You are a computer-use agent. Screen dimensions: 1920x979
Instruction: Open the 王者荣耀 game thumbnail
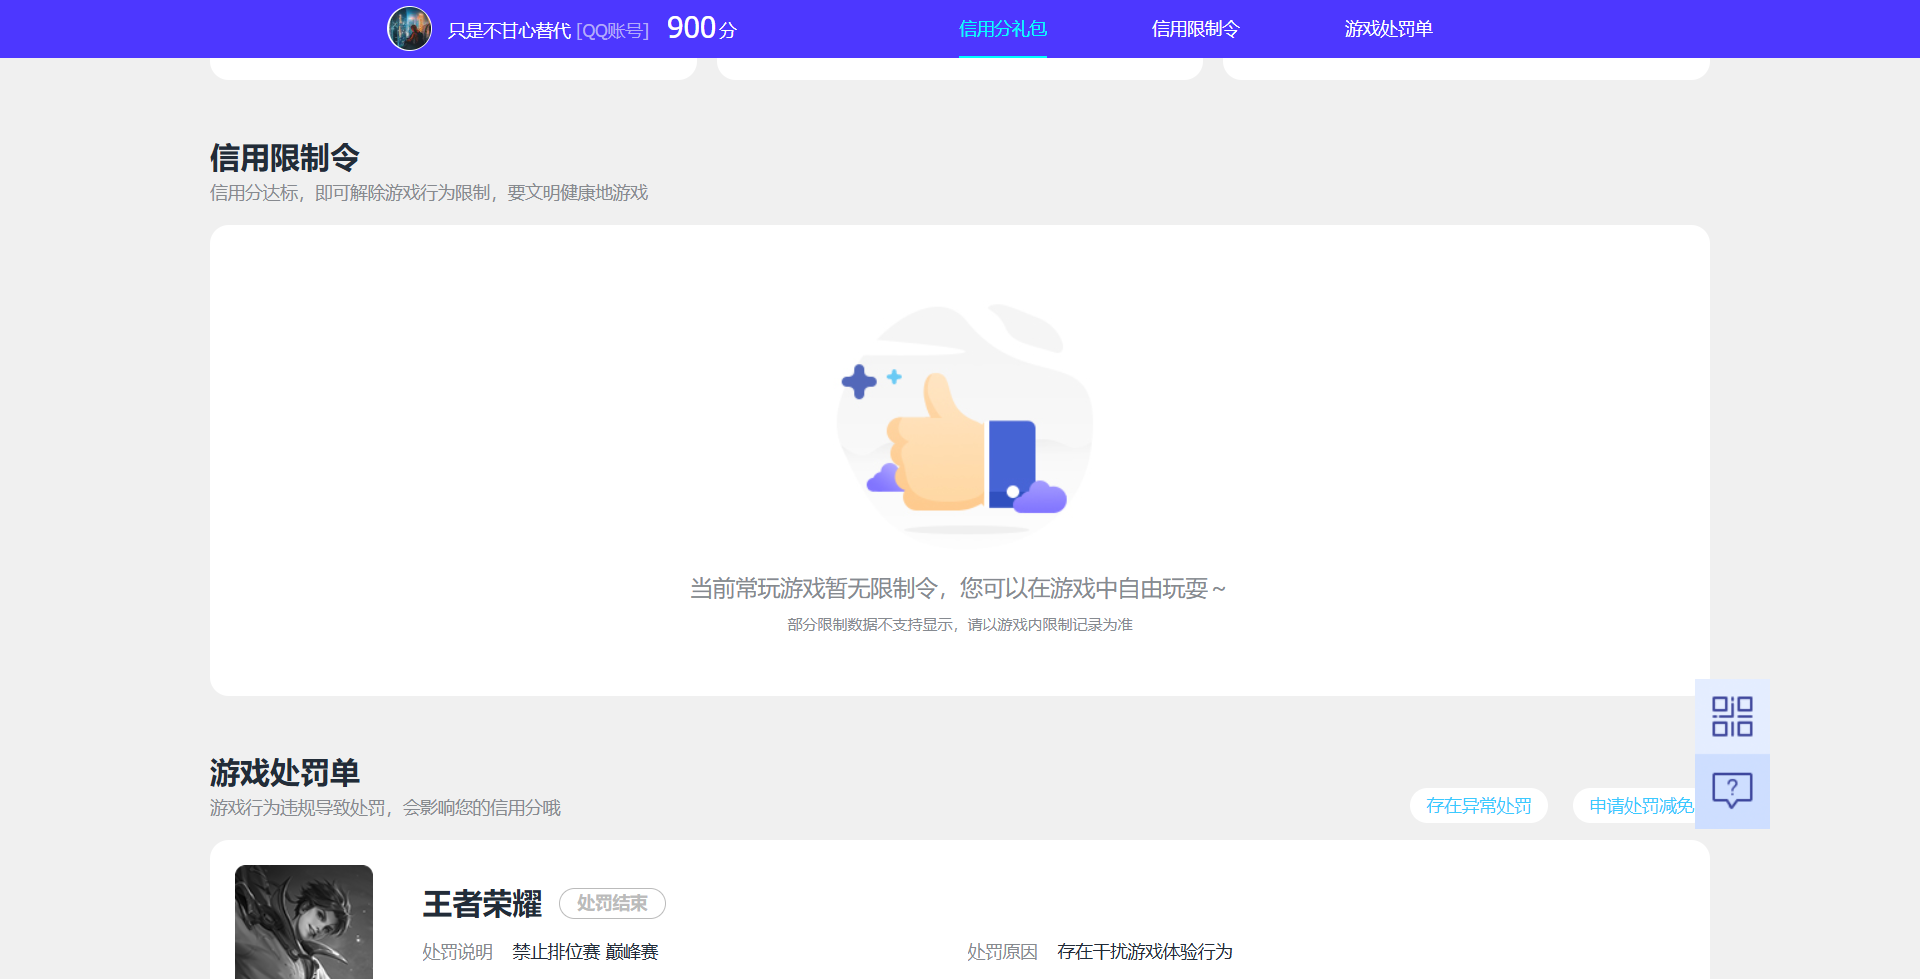[303, 921]
